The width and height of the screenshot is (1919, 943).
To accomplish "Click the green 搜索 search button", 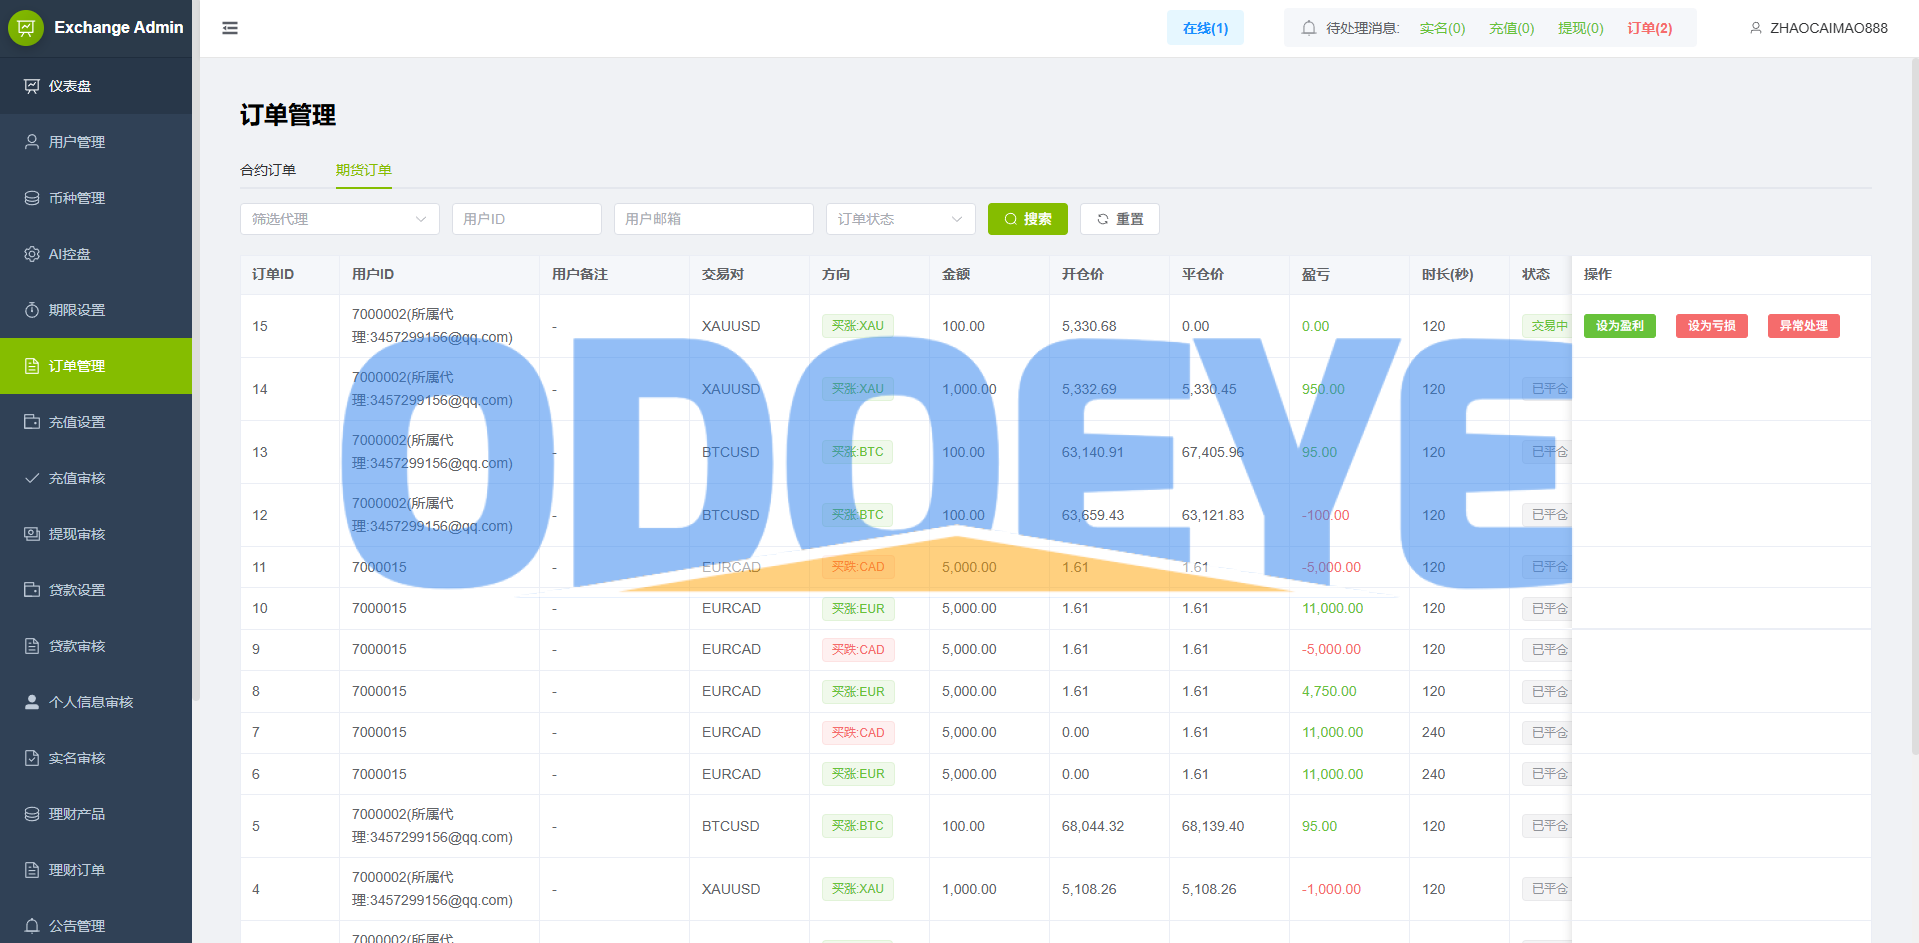I will pos(1027,219).
